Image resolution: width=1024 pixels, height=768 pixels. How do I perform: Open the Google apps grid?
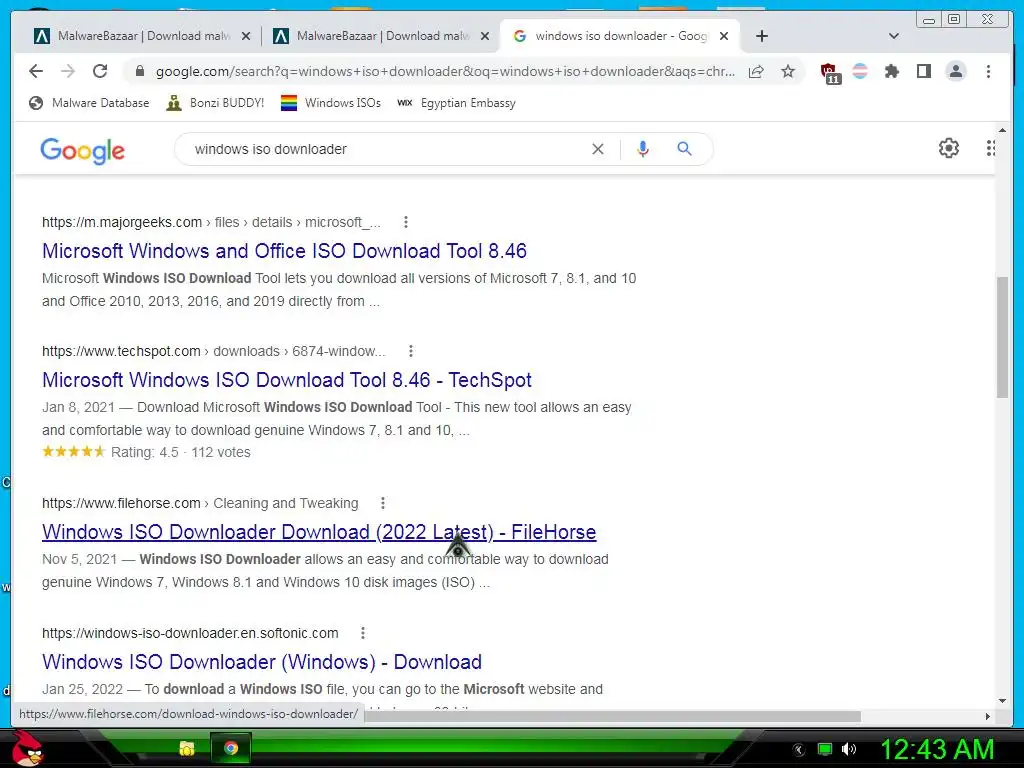click(990, 148)
